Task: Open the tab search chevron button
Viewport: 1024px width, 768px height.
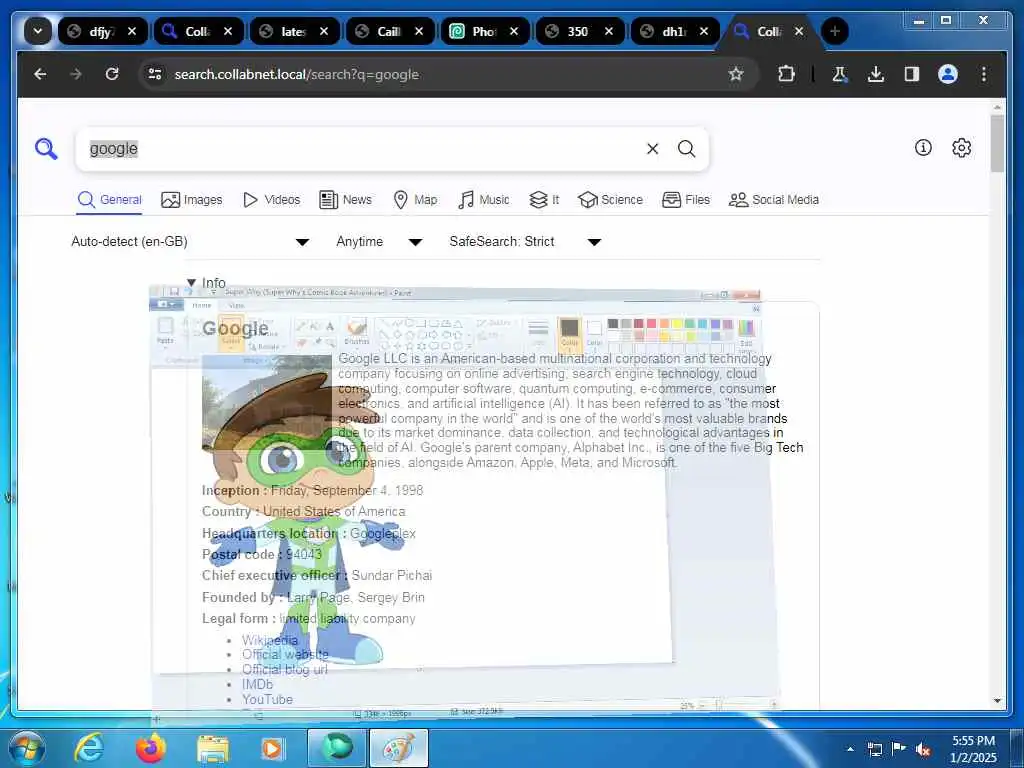Action: (38, 31)
